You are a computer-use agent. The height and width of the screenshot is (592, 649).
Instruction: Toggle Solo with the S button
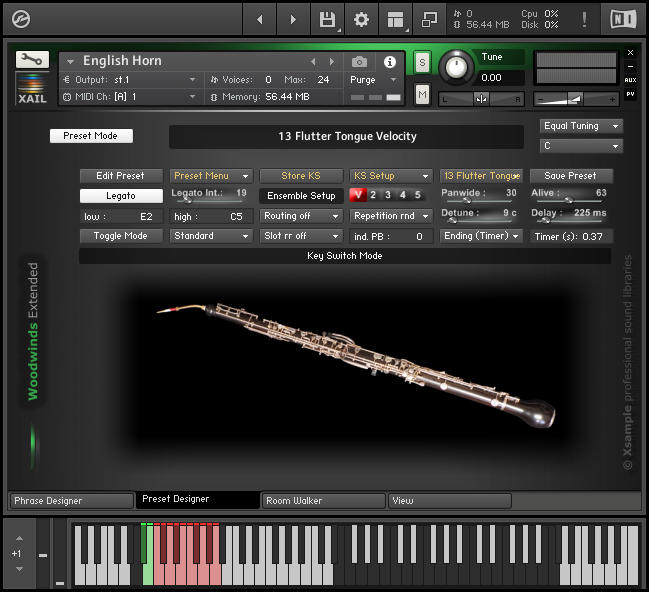(422, 62)
